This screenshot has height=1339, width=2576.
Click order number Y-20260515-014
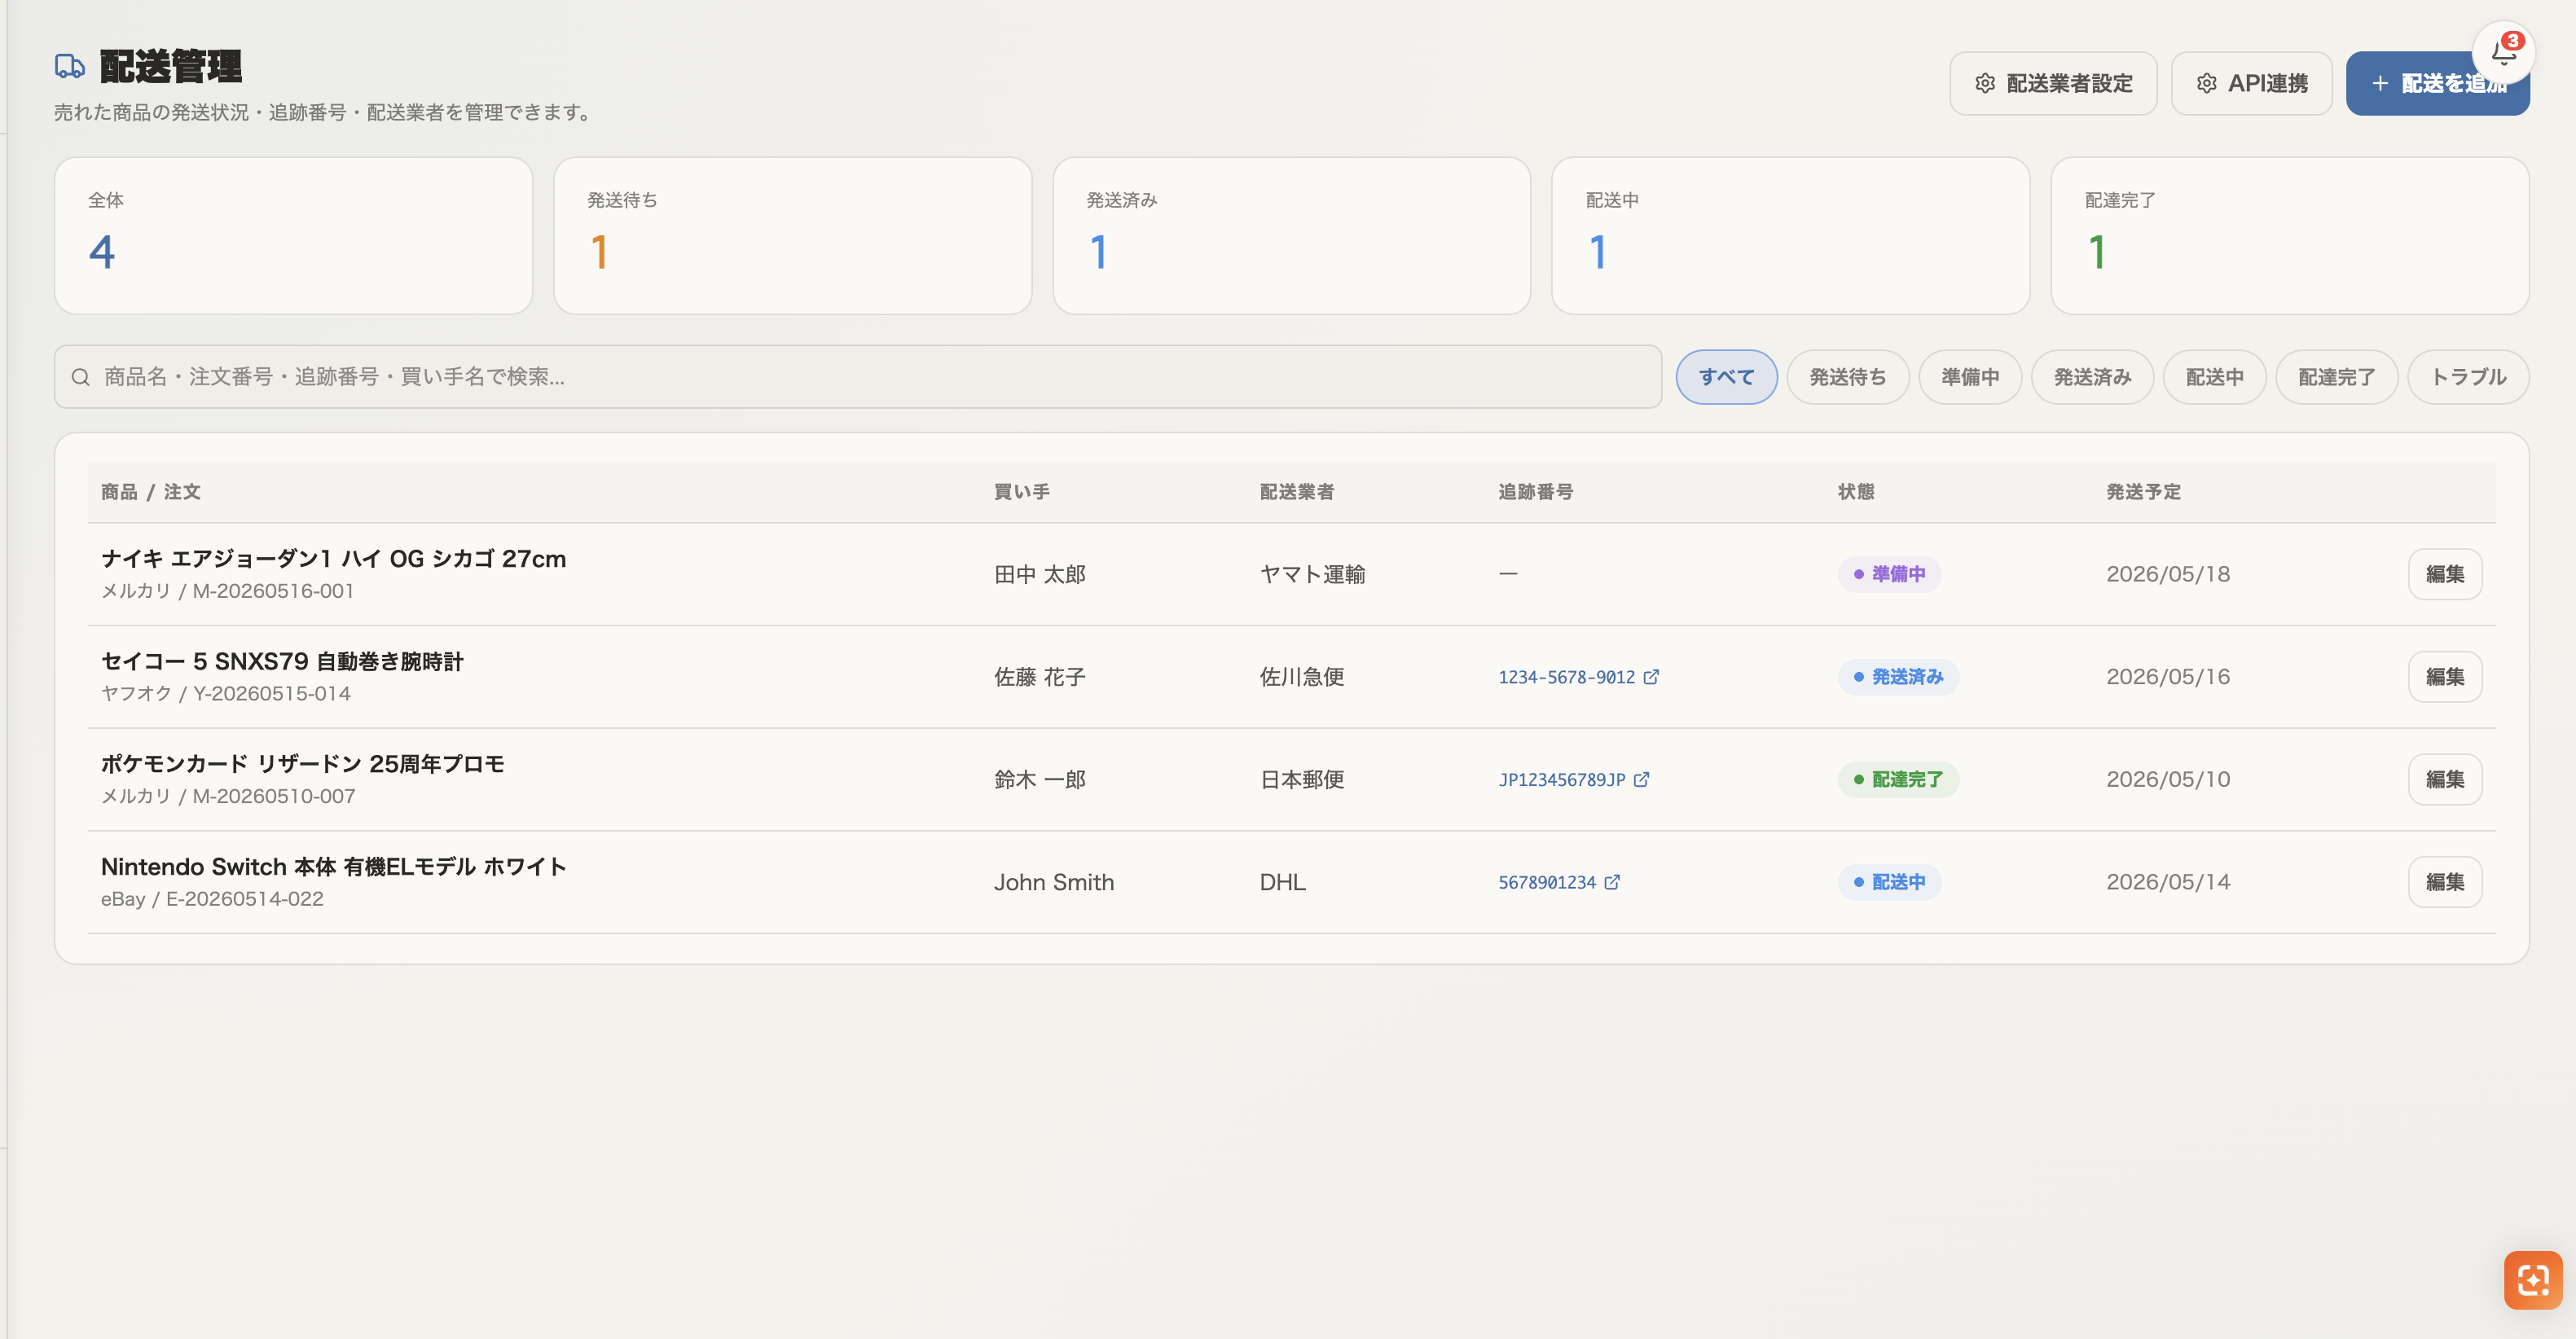271,694
